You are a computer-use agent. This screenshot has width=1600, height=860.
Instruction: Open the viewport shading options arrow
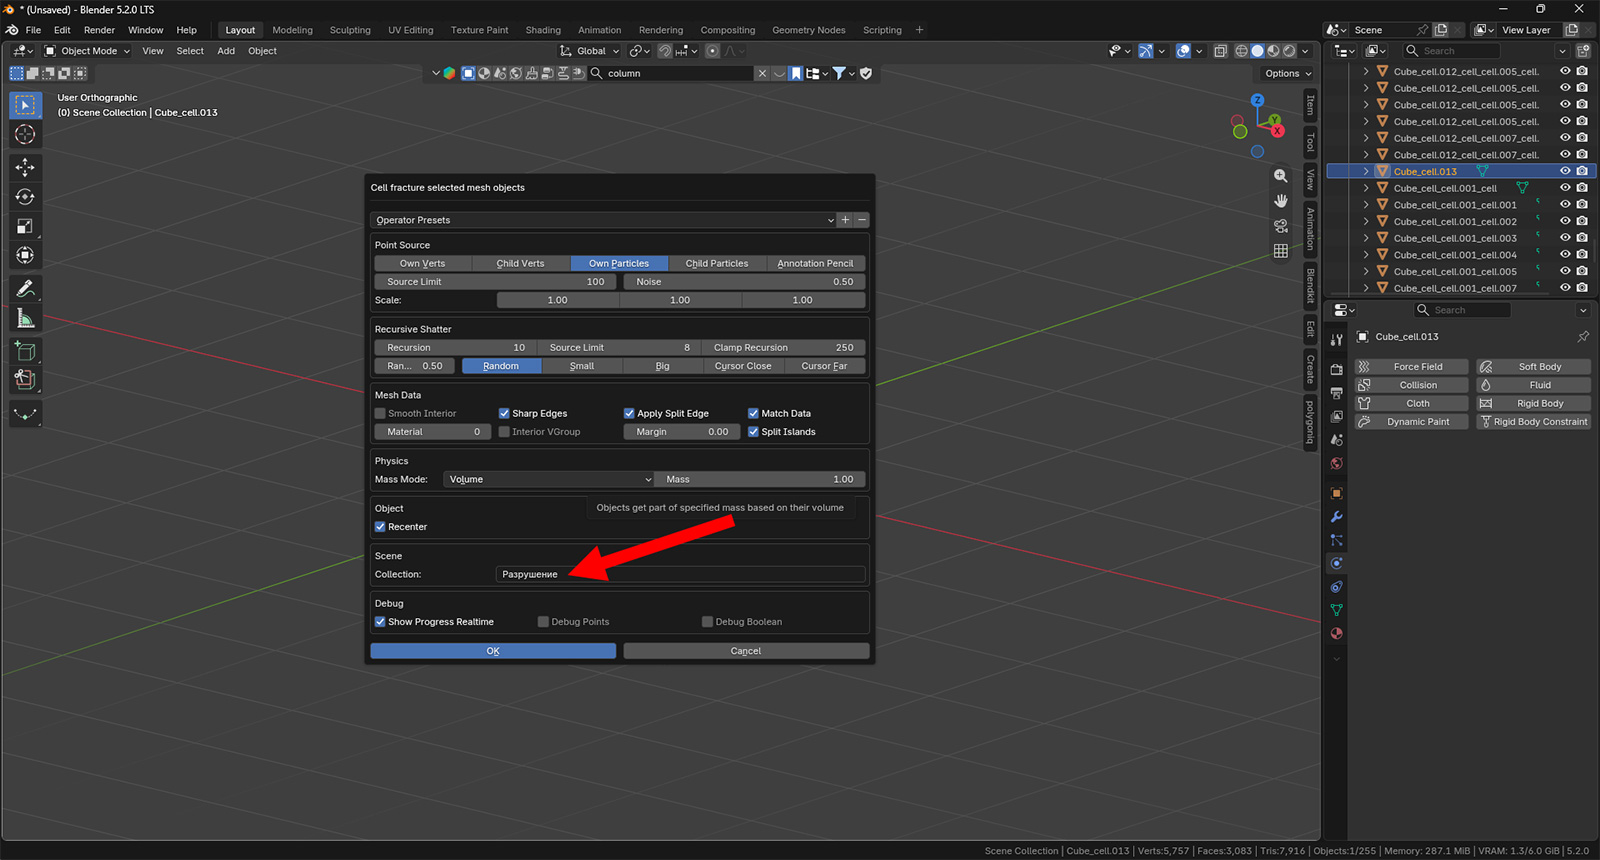(x=1305, y=51)
